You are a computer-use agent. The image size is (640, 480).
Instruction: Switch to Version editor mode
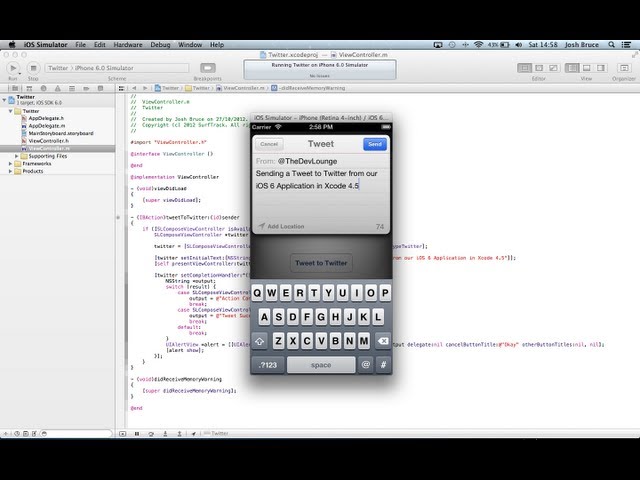553,68
